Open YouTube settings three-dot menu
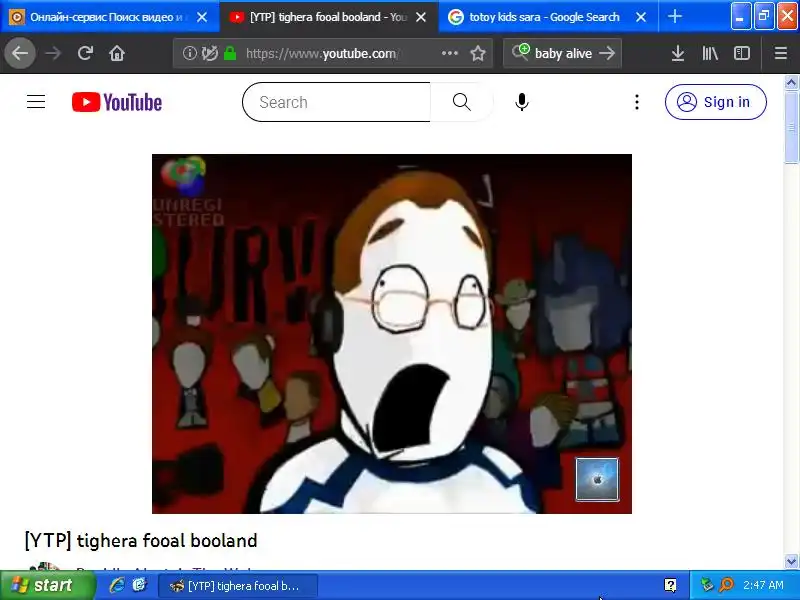This screenshot has width=800, height=600. point(637,102)
